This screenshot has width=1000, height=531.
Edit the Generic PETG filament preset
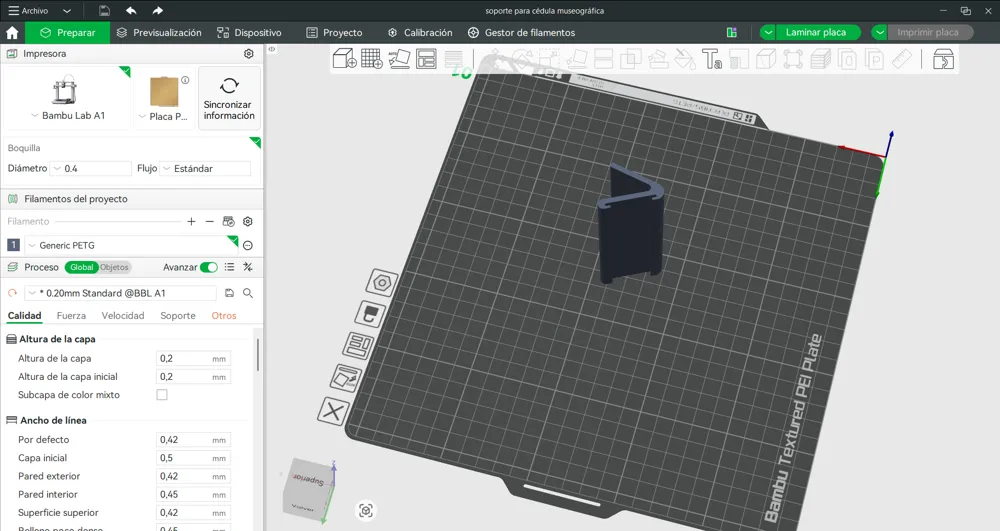tap(248, 245)
